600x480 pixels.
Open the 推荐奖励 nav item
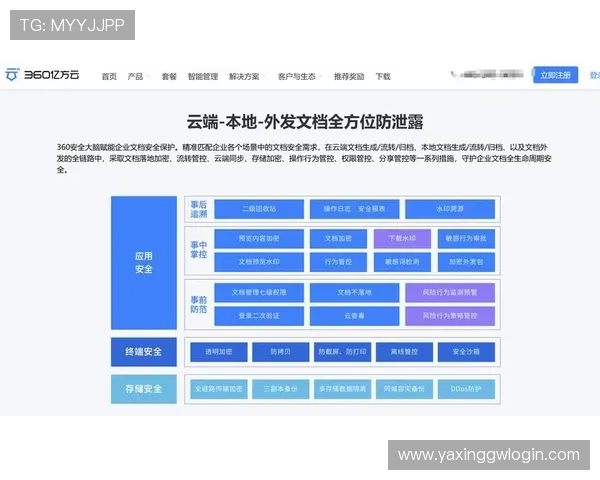[x=349, y=77]
